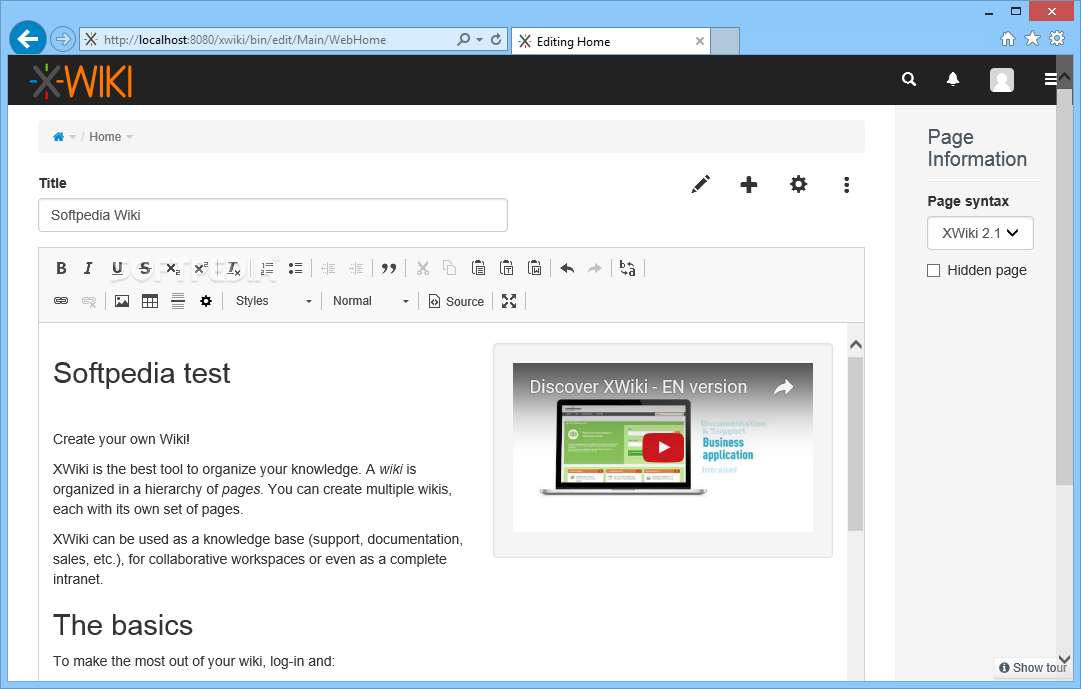This screenshot has width=1081, height=689.
Task: Select the Editing Home browser tab
Action: pyautogui.click(x=611, y=41)
